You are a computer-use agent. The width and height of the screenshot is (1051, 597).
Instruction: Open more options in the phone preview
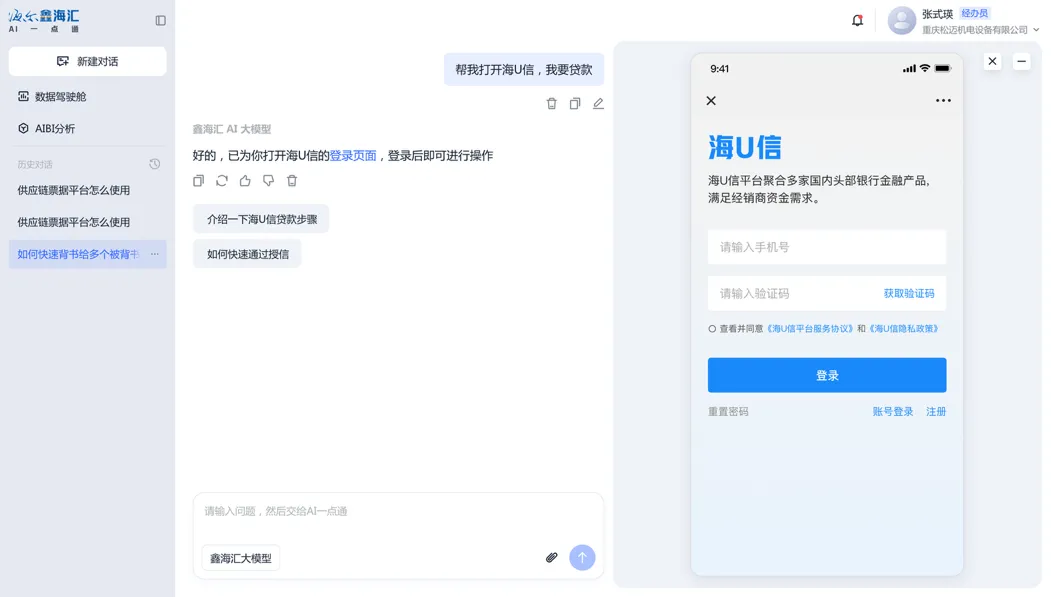[943, 101]
